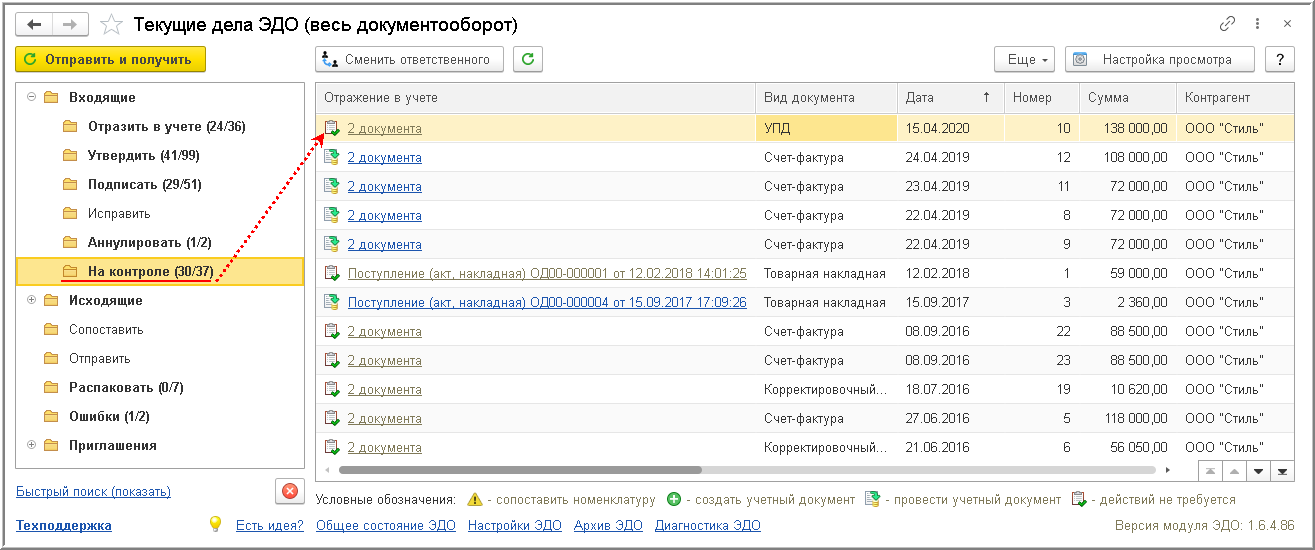Add this page to favorites star

(112, 24)
